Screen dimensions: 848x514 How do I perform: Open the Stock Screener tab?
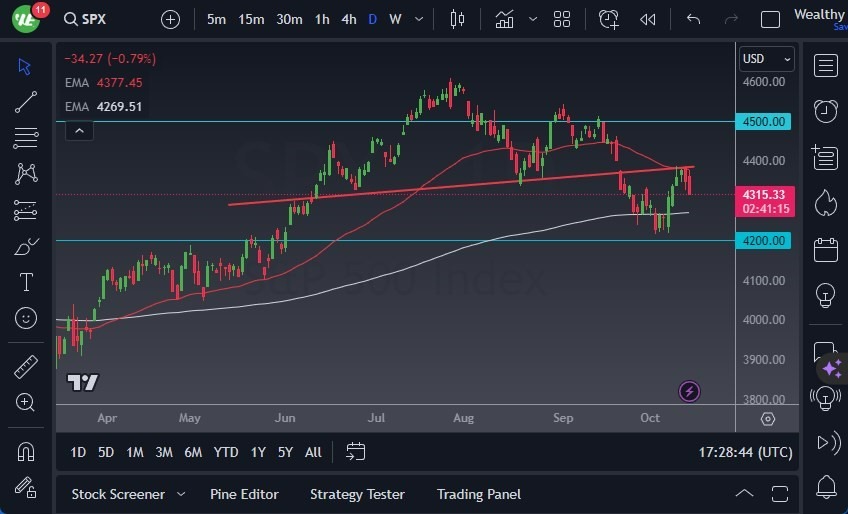(x=118, y=495)
